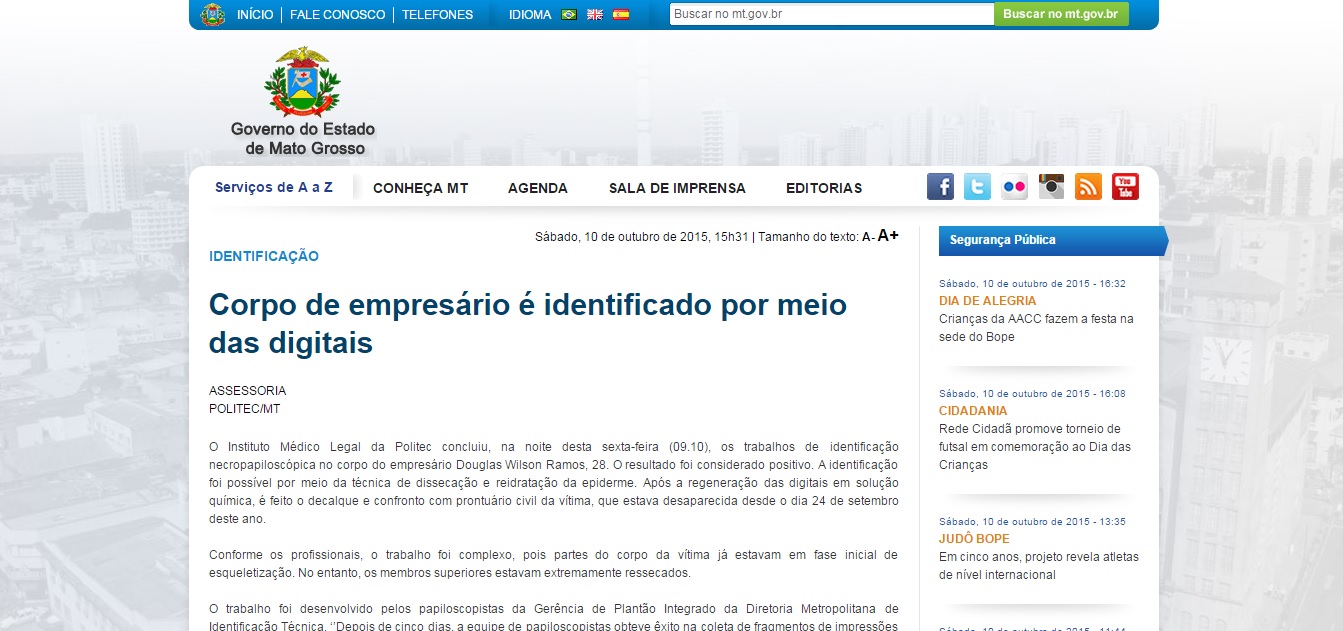Open the EDITORIAS menu
The width and height of the screenshot is (1343, 631).
[x=824, y=188]
